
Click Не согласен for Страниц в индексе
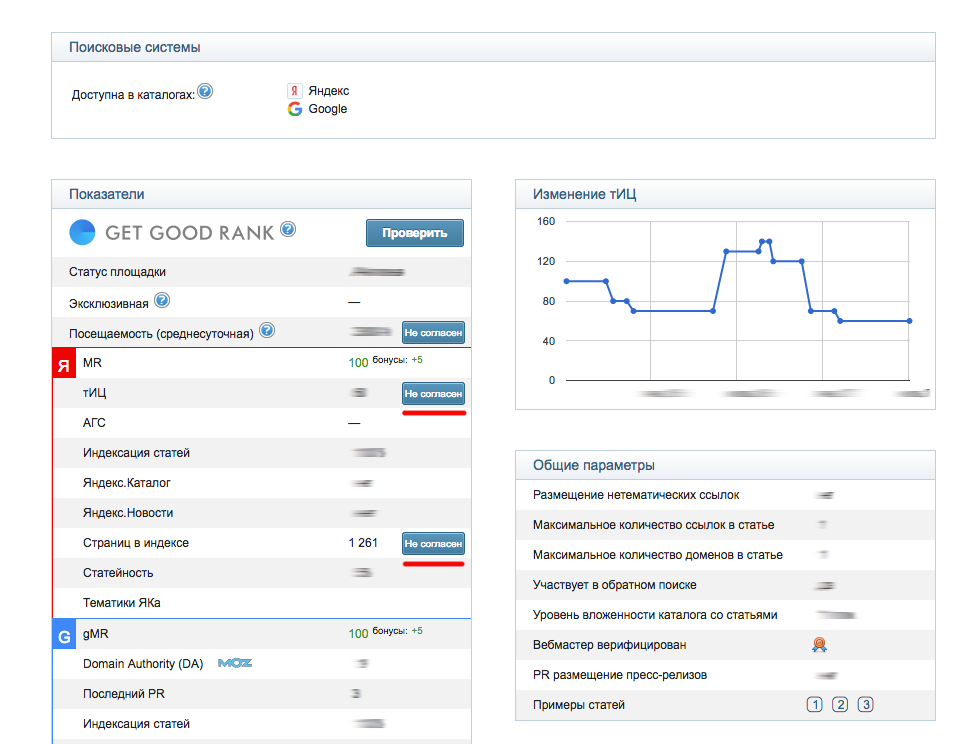pyautogui.click(x=433, y=544)
